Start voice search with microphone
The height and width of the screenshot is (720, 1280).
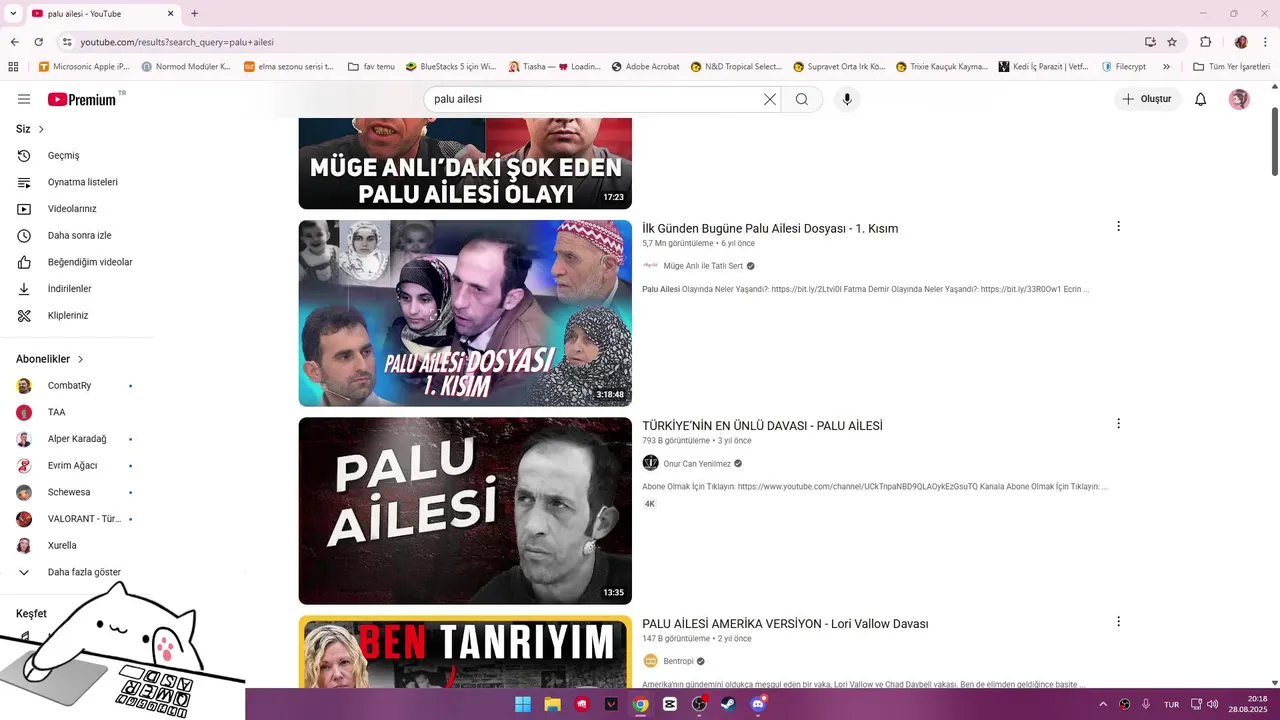click(x=847, y=99)
